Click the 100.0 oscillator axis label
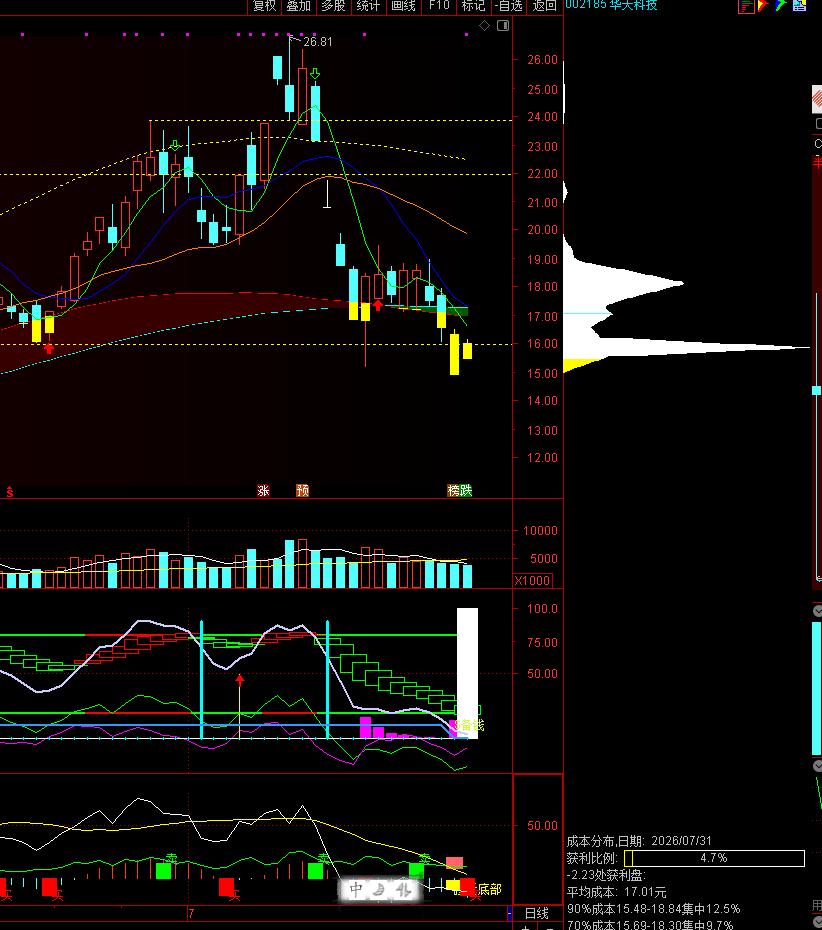 click(542, 609)
